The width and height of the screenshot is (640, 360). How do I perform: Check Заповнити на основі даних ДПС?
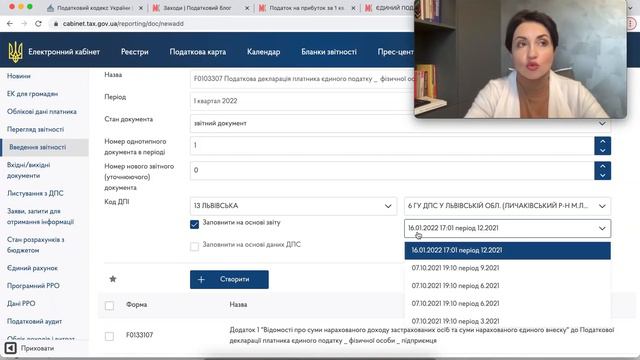195,246
